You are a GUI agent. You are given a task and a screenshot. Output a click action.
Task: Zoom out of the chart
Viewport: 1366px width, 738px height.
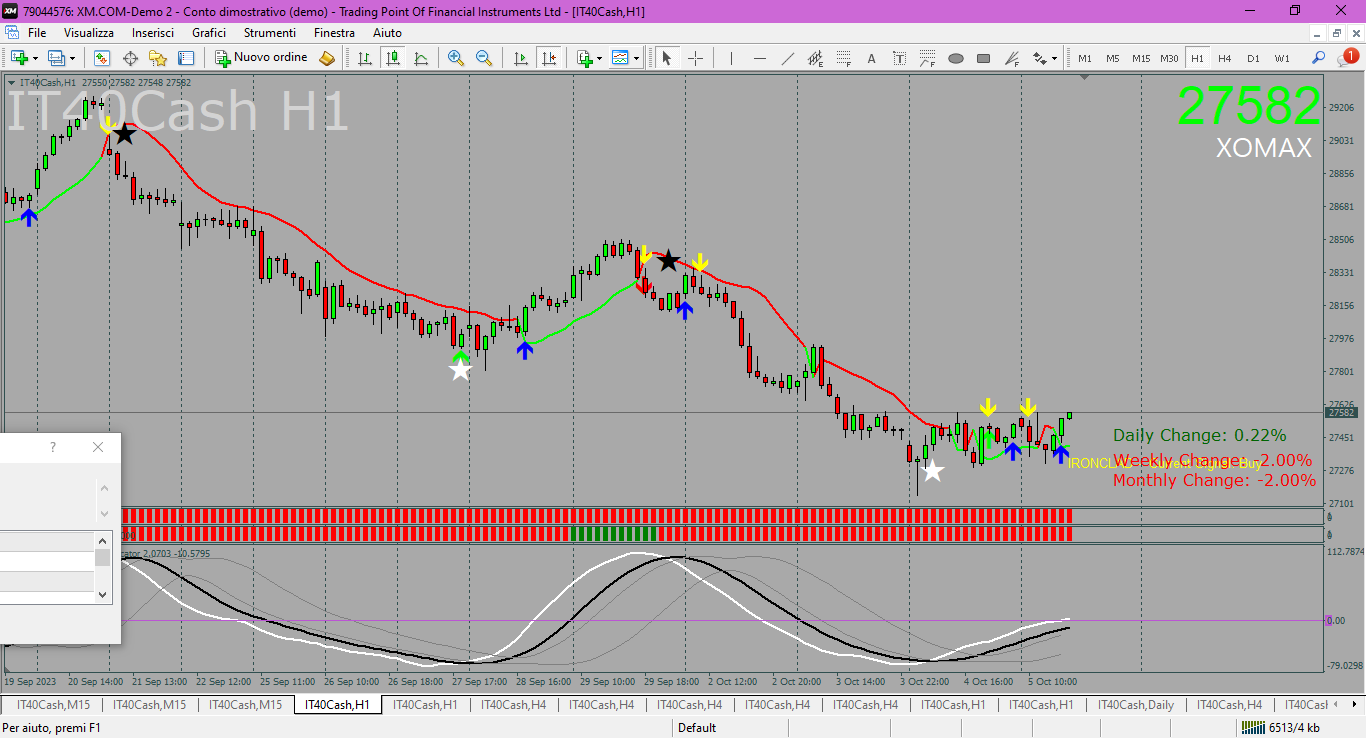pos(484,58)
